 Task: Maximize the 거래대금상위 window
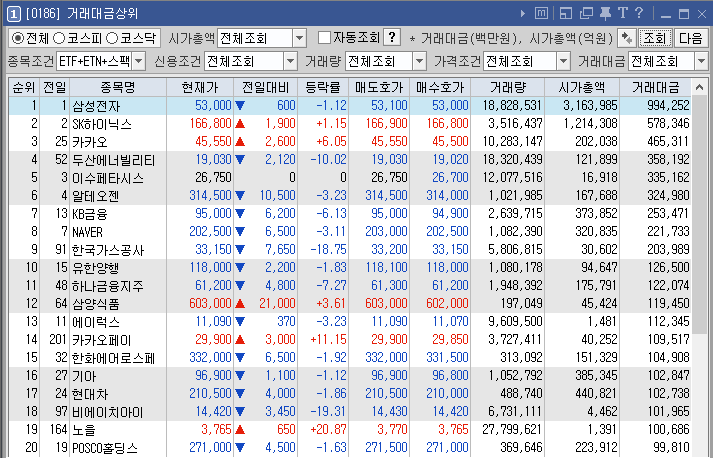point(683,14)
